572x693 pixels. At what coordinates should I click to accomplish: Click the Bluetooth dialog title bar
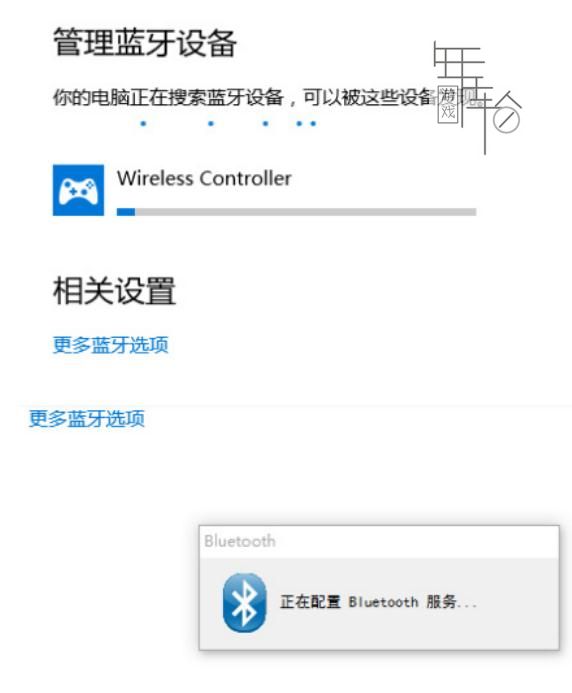pos(379,541)
